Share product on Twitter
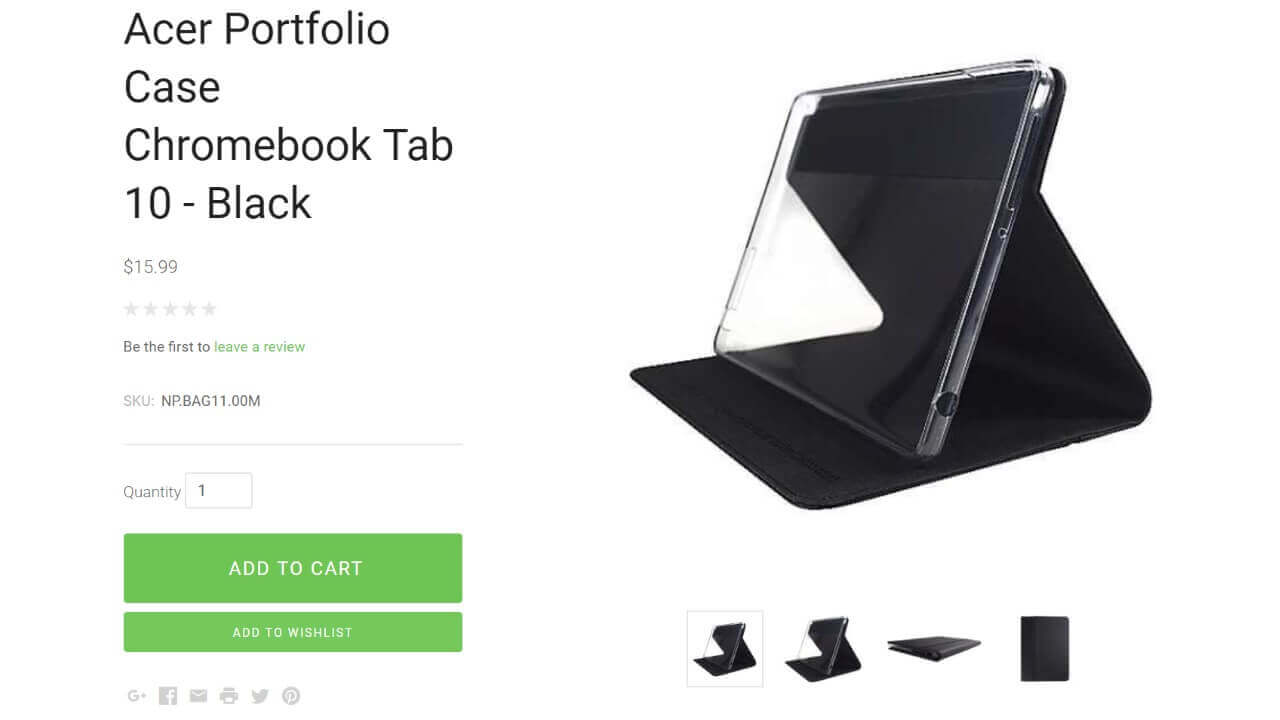The image size is (1280, 720). pyautogui.click(x=260, y=696)
